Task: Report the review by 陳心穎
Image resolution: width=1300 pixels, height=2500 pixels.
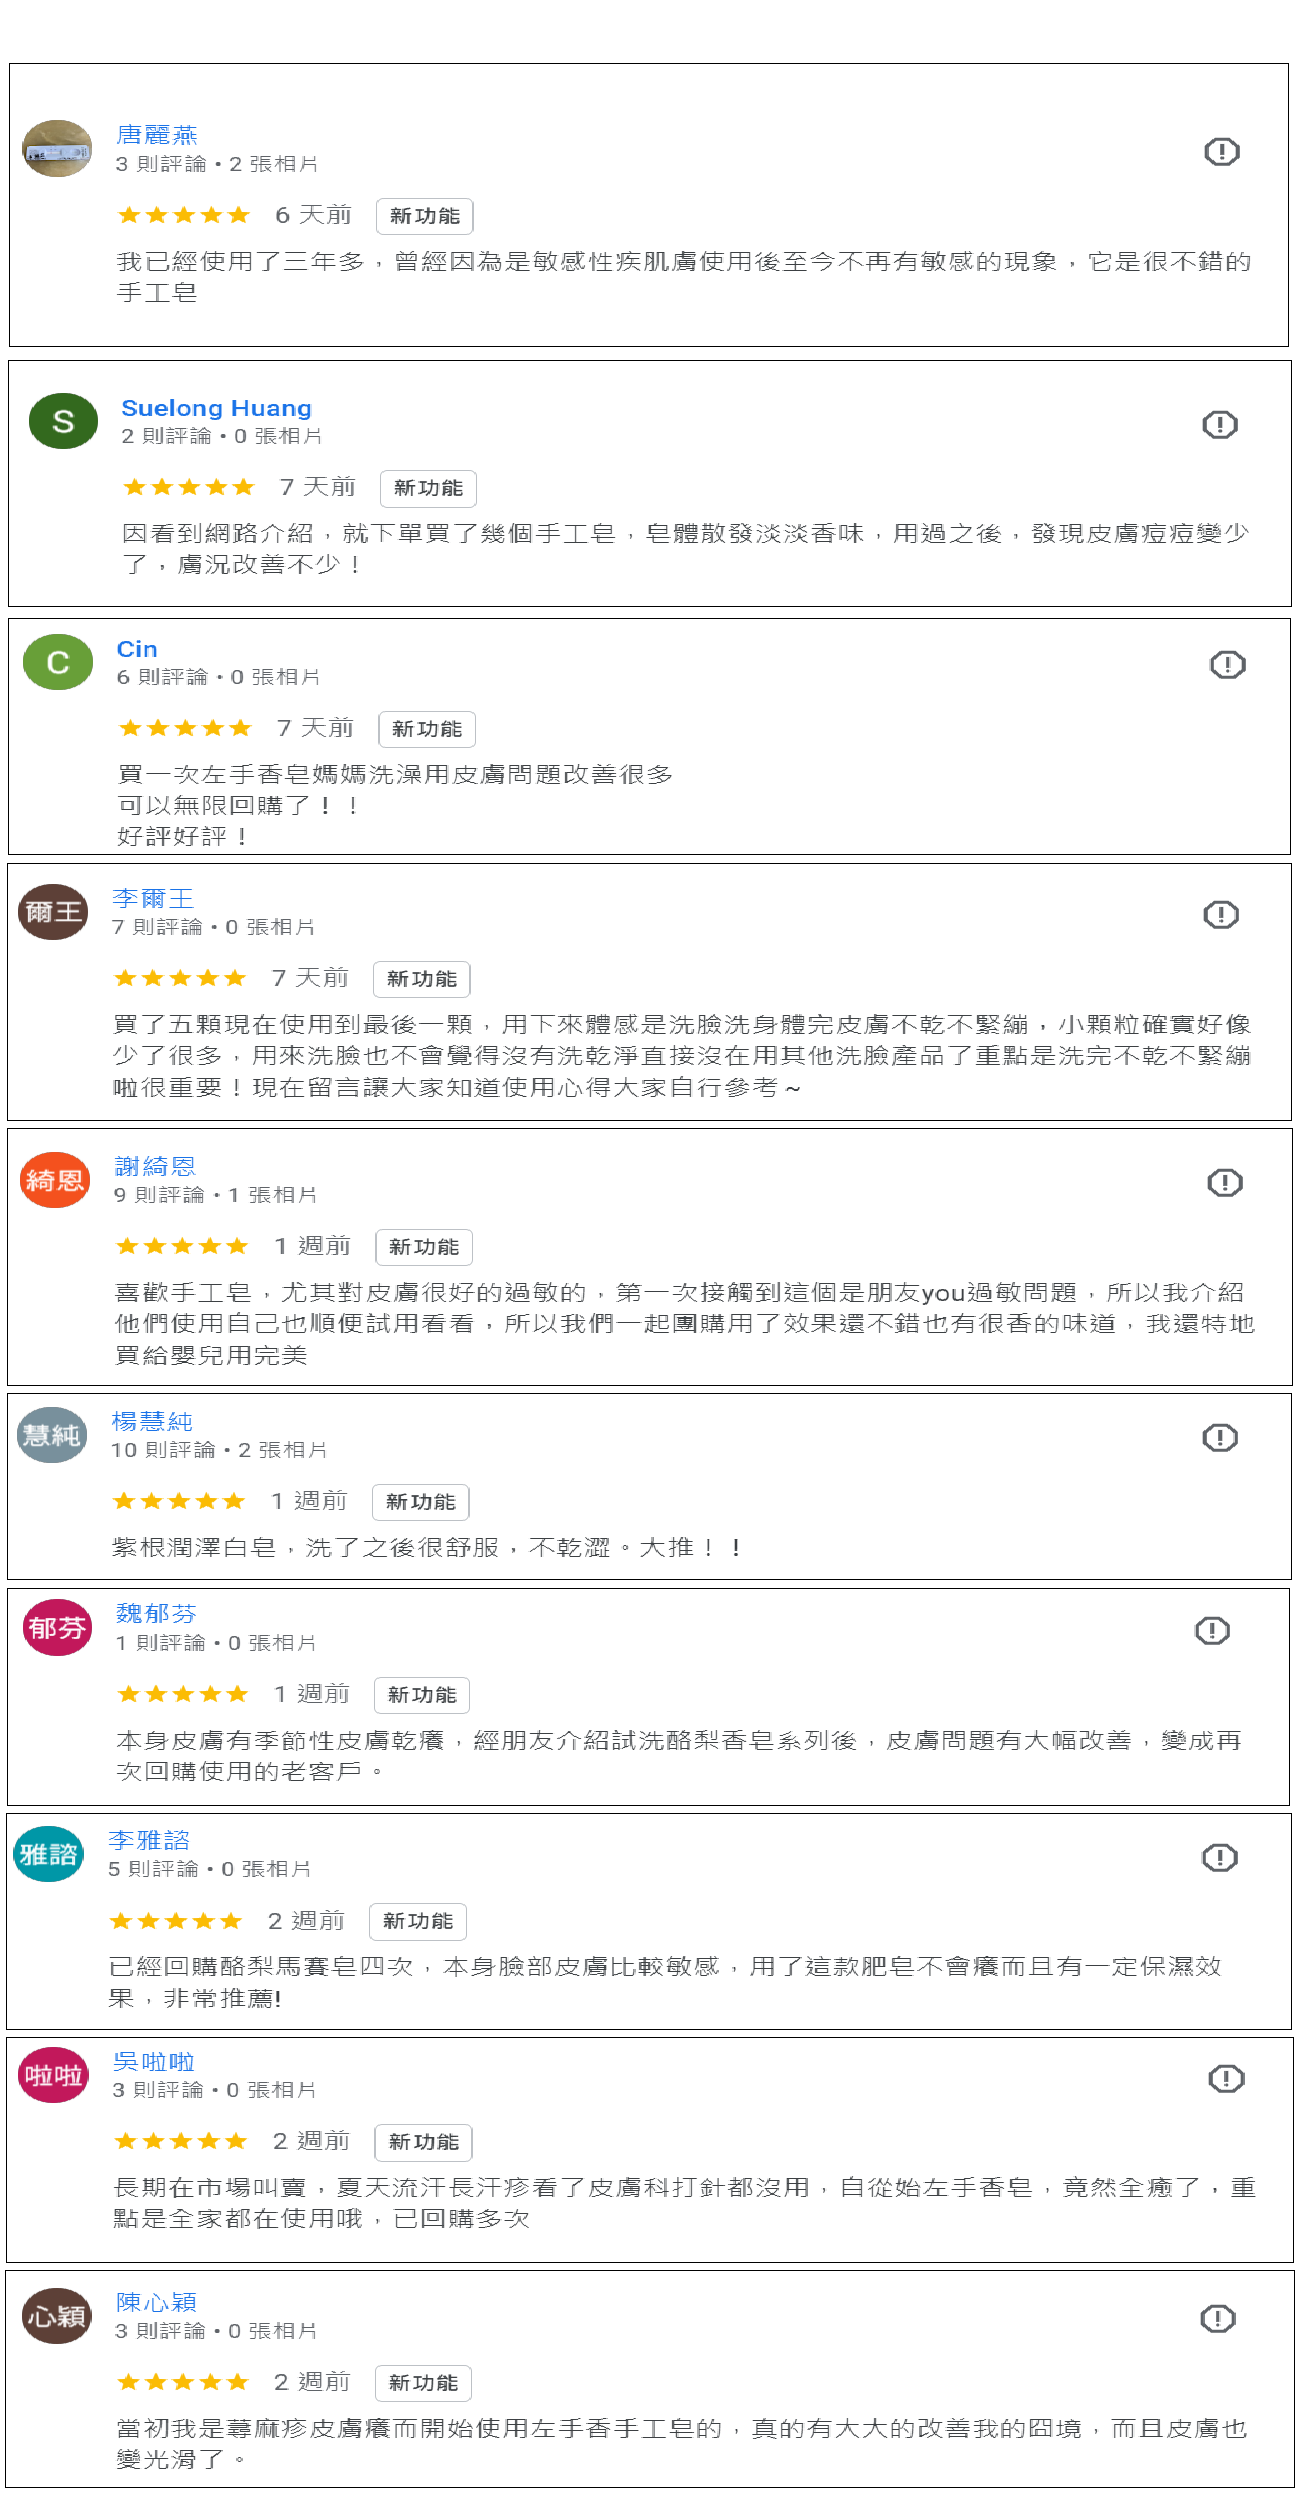Action: point(1217,2319)
